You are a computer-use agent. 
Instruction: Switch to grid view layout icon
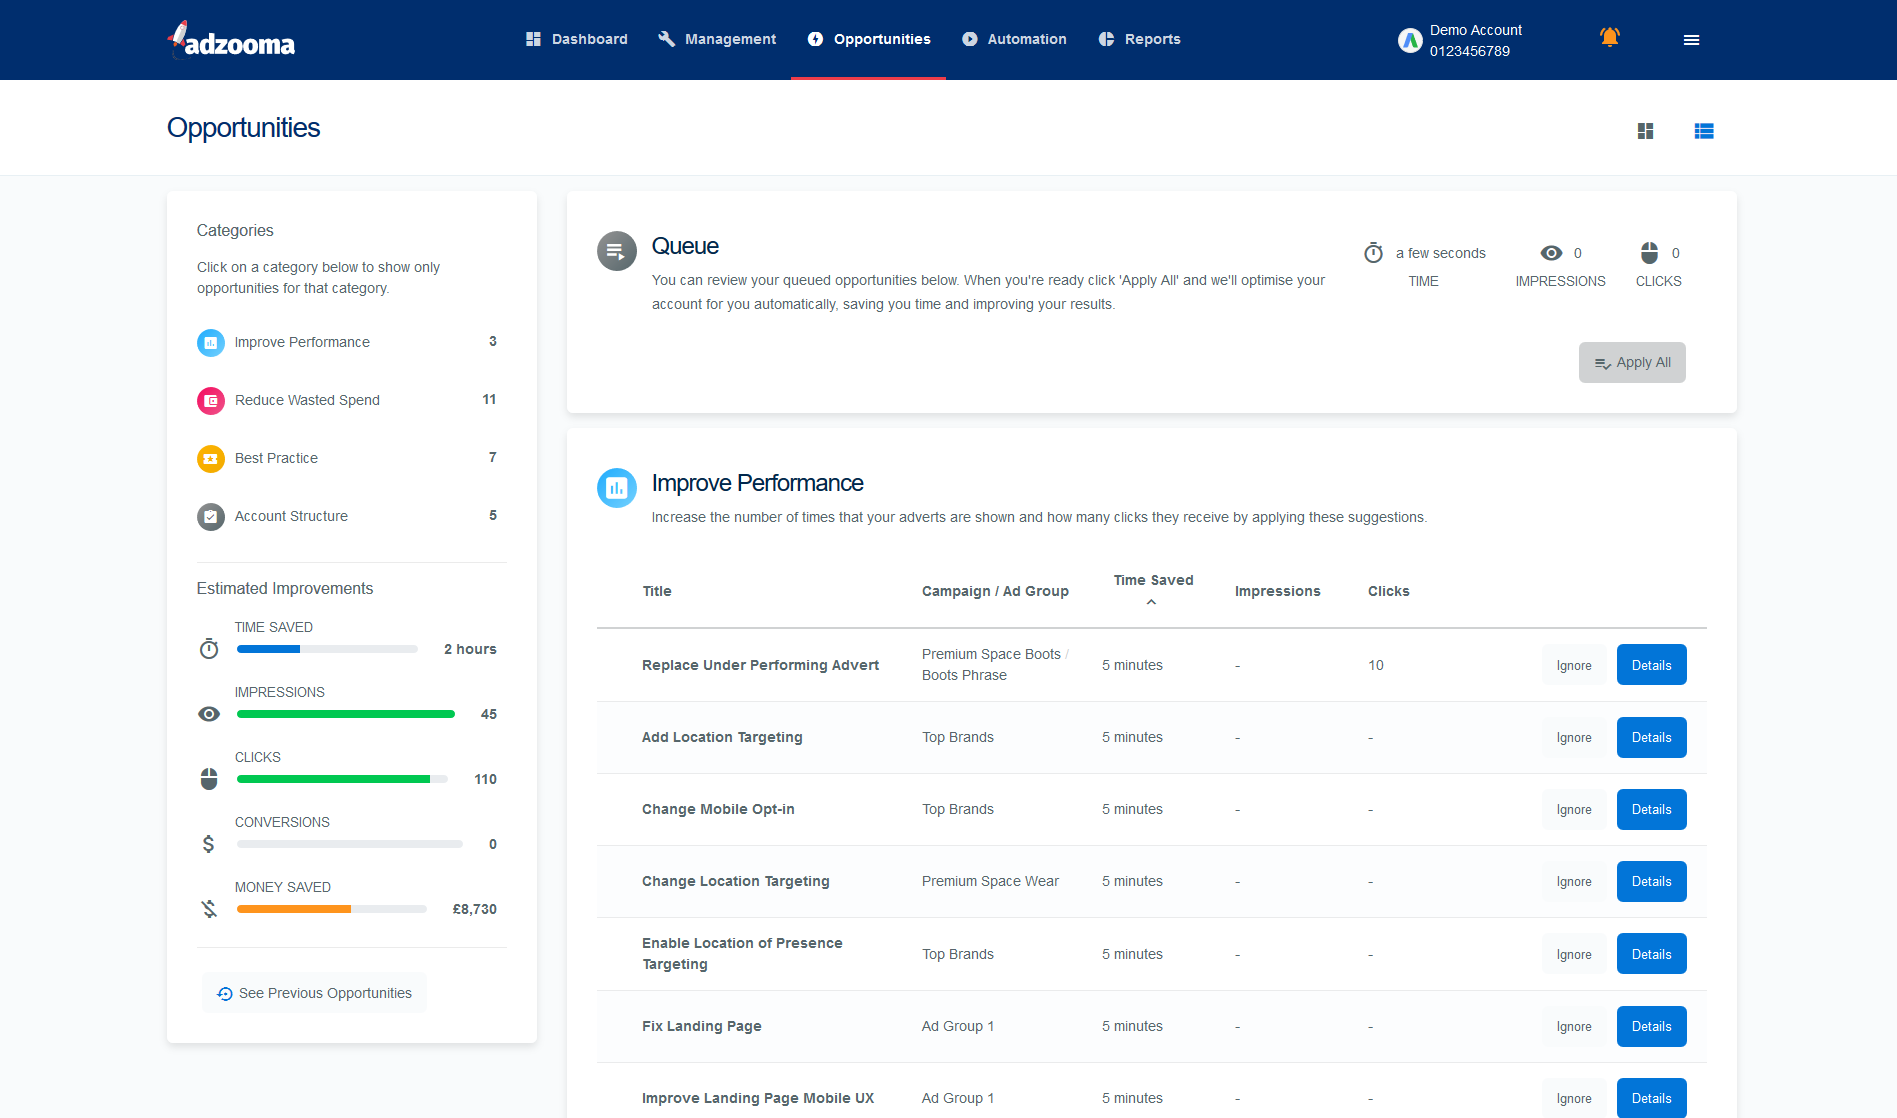[x=1645, y=131]
